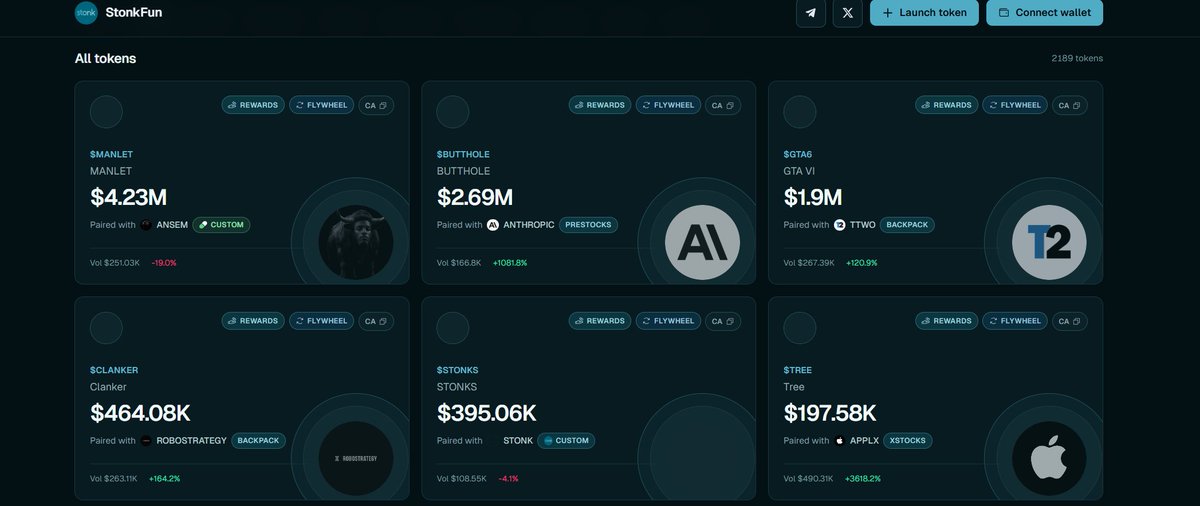The height and width of the screenshot is (506, 1200).
Task: Click the $4.23M market cap value
Action: [x=128, y=197]
